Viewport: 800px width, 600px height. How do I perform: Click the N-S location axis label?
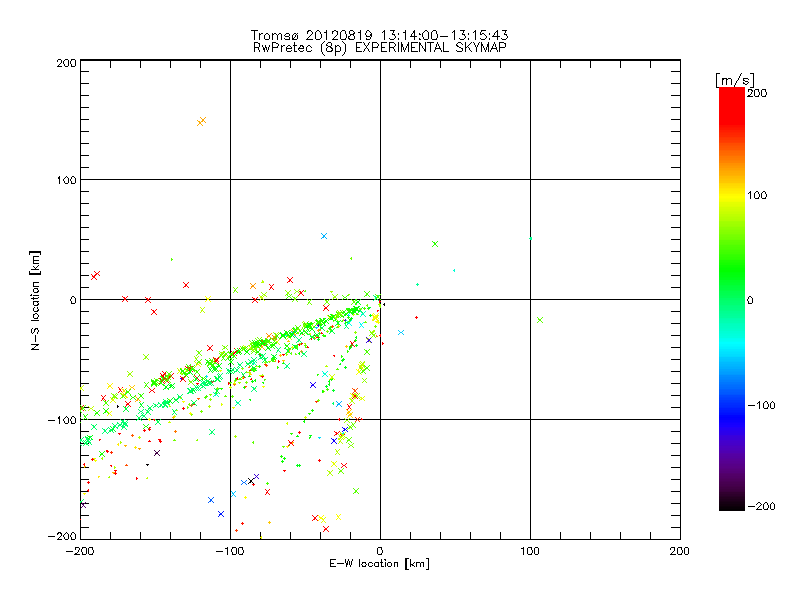(x=34, y=299)
